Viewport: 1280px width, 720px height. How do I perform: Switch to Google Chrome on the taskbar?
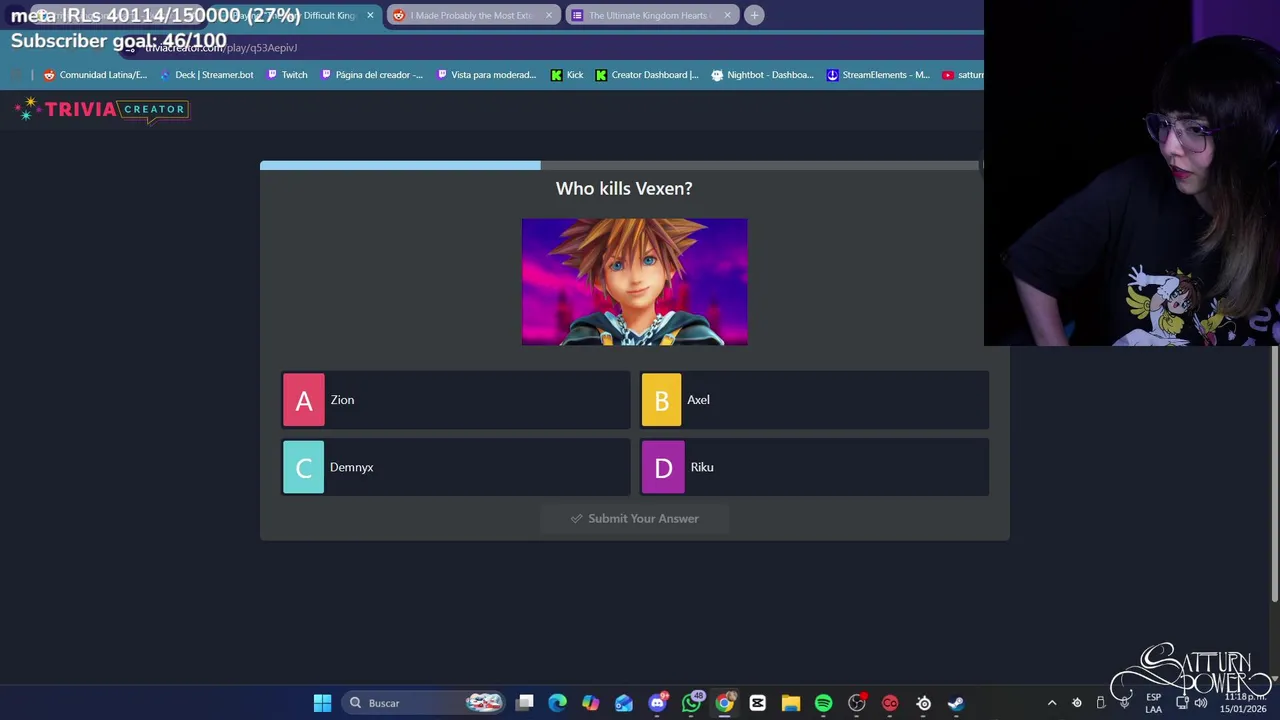click(724, 703)
